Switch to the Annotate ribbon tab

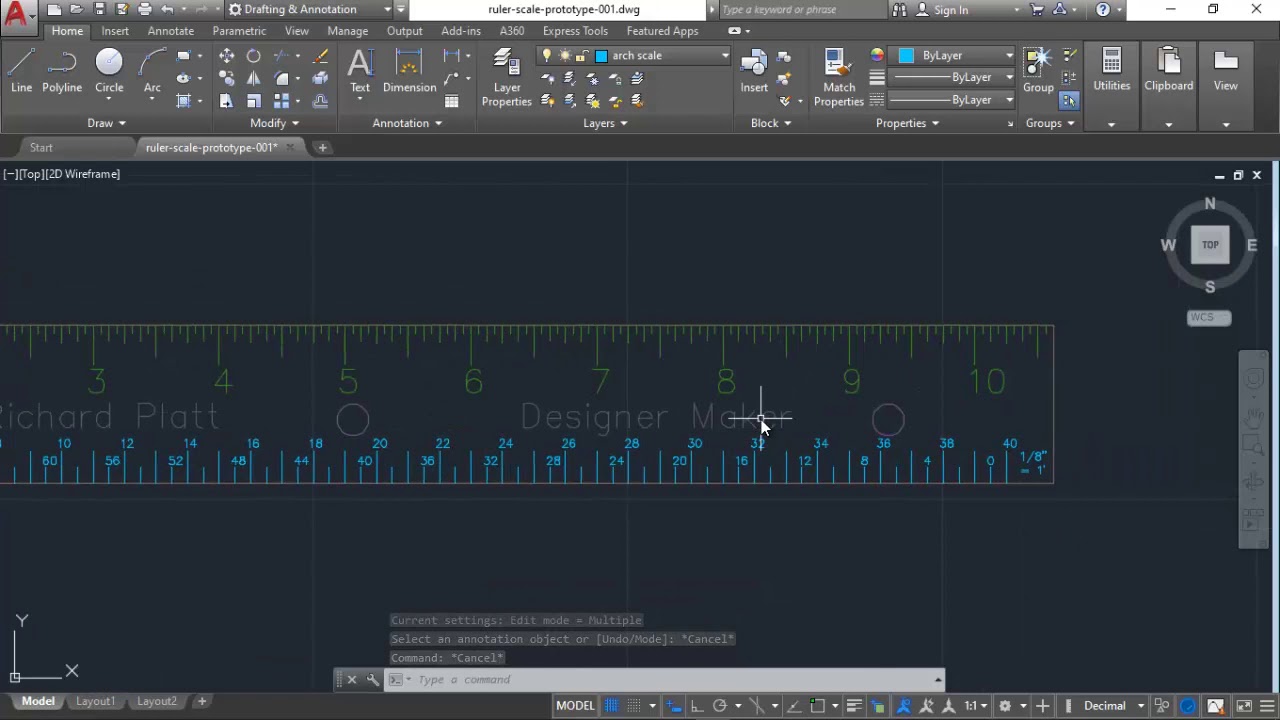[x=171, y=31]
